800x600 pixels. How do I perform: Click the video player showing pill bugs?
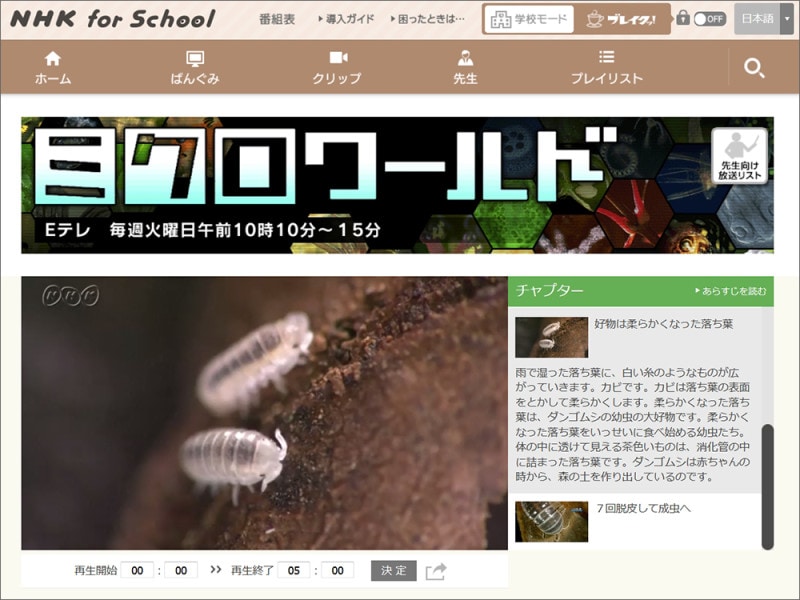pyautogui.click(x=264, y=413)
